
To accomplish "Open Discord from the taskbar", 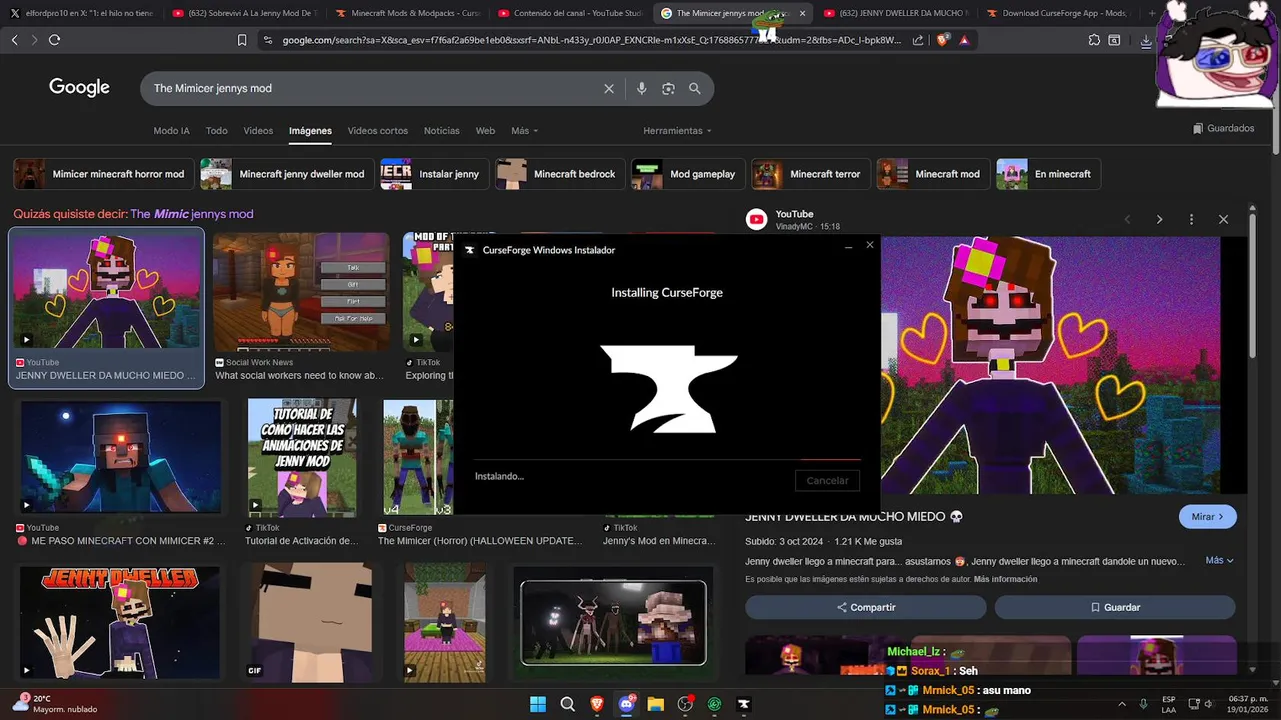I will 626,704.
